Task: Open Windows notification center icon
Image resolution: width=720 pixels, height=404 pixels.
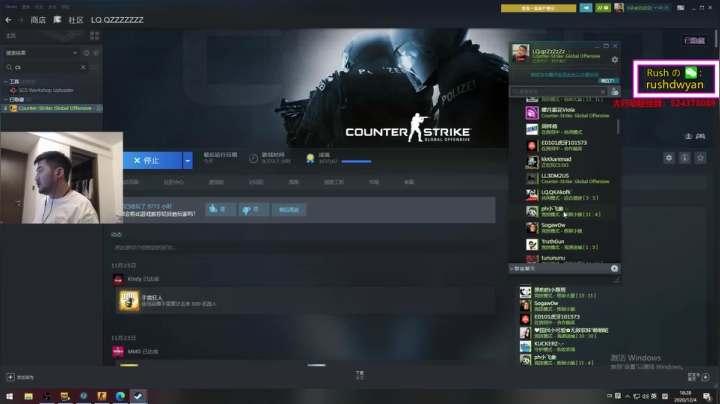Action: pos(707,396)
